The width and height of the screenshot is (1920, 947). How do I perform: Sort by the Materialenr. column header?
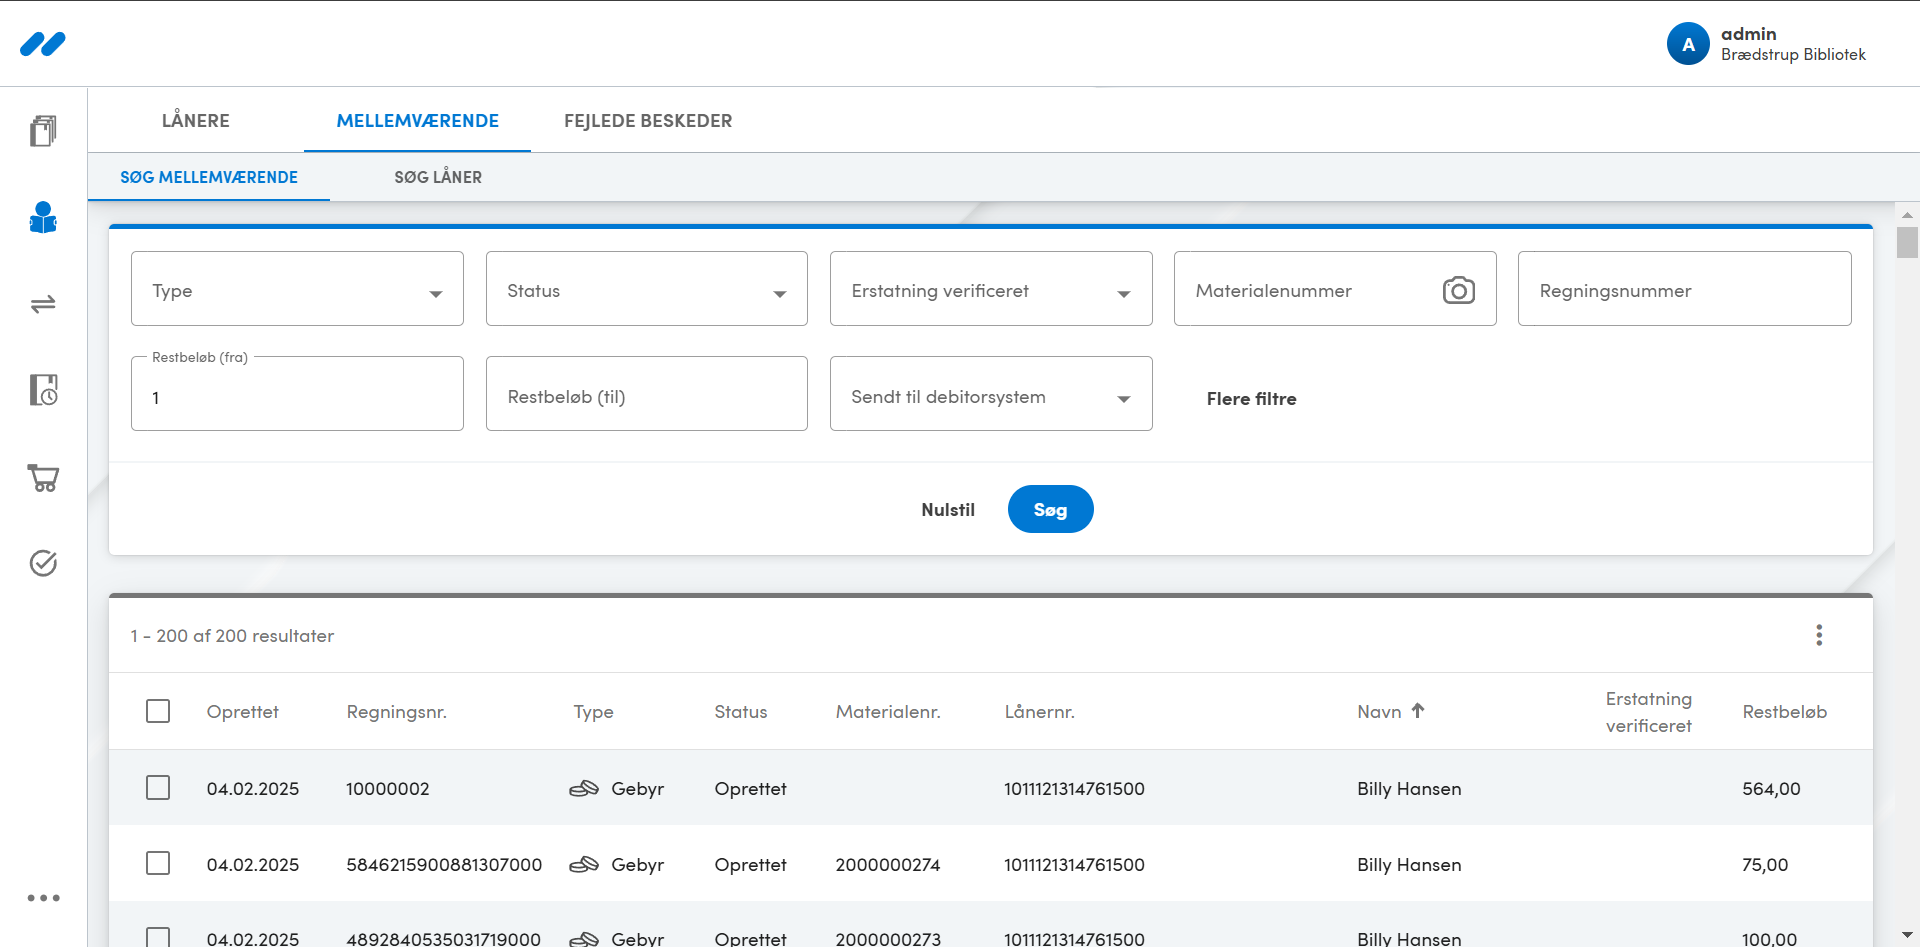[888, 712]
